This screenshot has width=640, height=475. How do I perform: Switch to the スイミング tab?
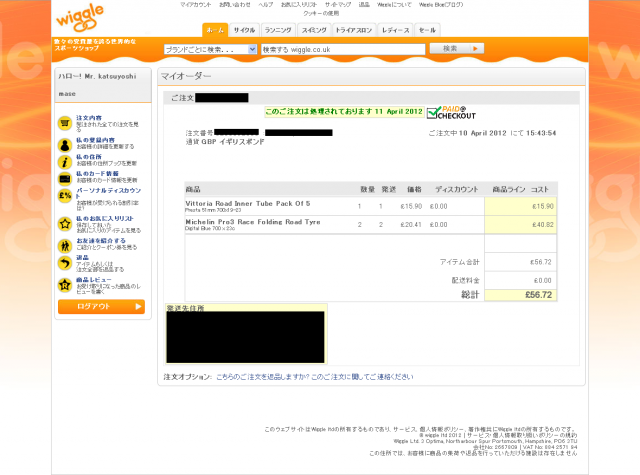pyautogui.click(x=314, y=30)
